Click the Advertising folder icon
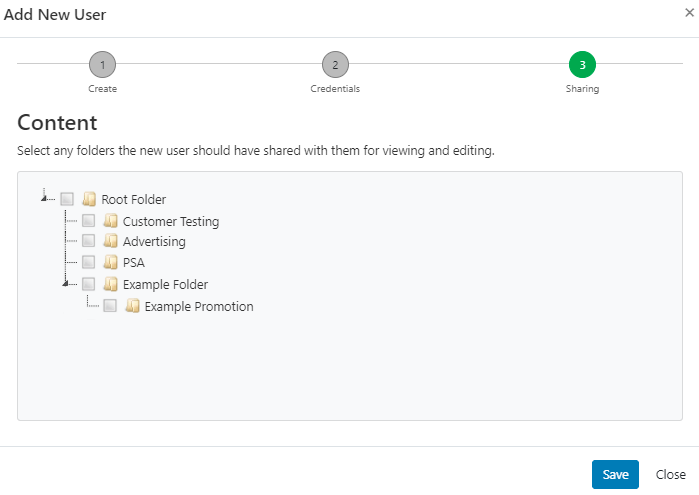Image resolution: width=699 pixels, height=495 pixels. click(110, 241)
